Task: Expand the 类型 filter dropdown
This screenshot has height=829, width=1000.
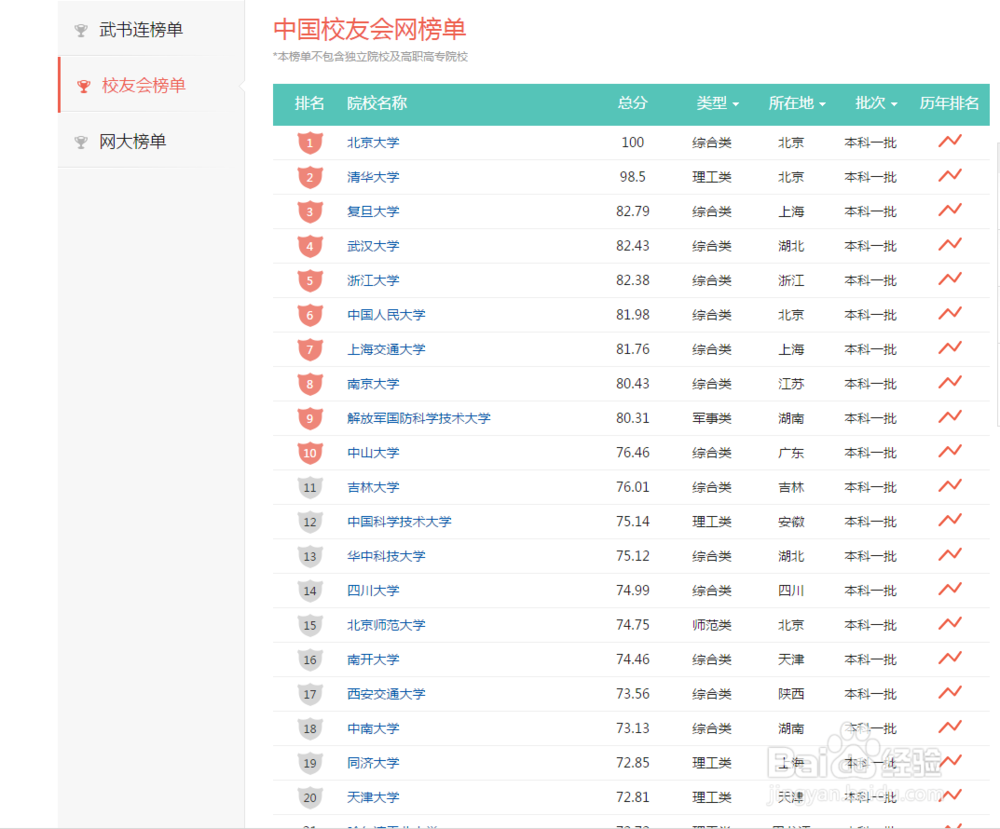Action: coord(717,103)
